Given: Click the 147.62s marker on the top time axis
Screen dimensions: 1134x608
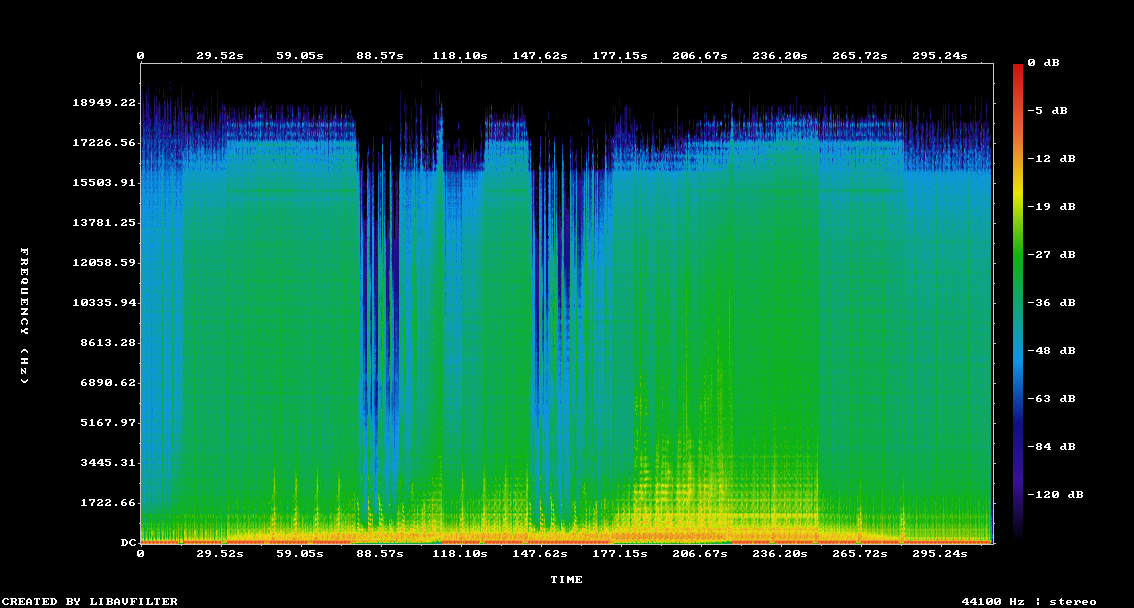Looking at the screenshot, I should pyautogui.click(x=539, y=56).
